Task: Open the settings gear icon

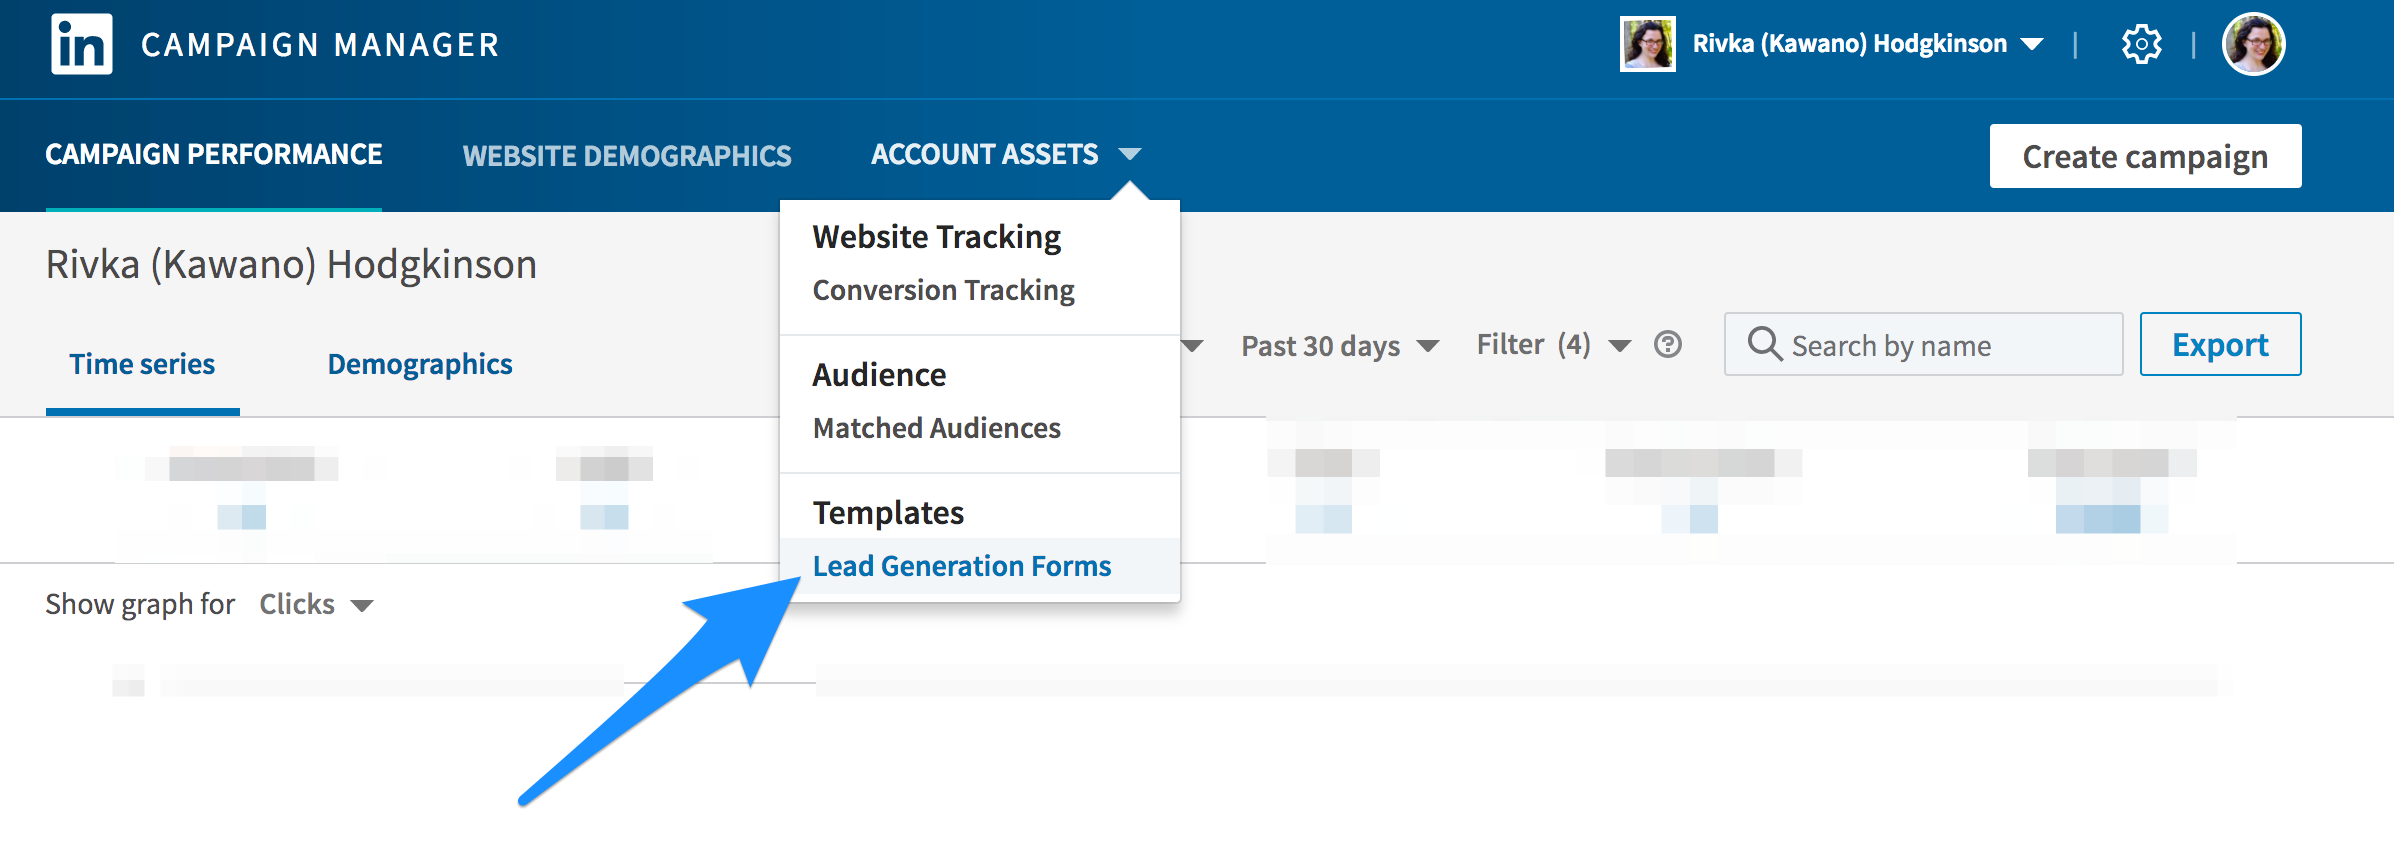Action: [x=2141, y=45]
